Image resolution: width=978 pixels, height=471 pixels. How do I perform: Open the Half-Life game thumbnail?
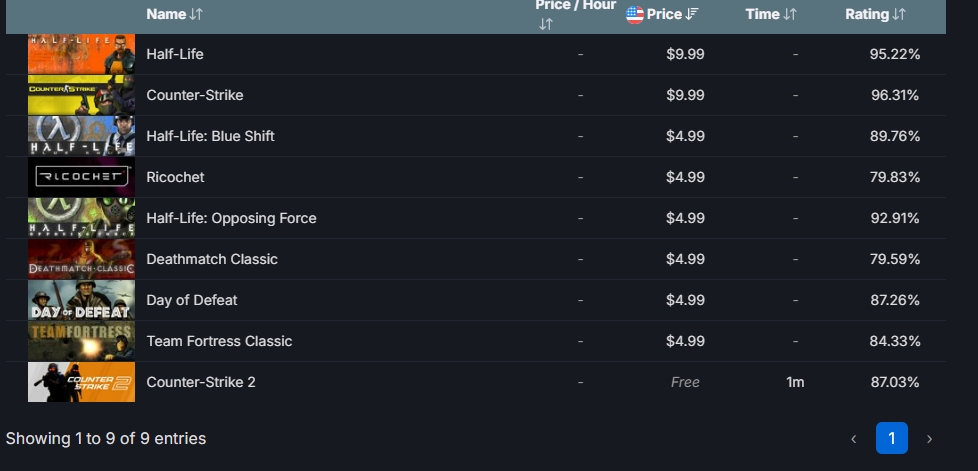pos(81,54)
